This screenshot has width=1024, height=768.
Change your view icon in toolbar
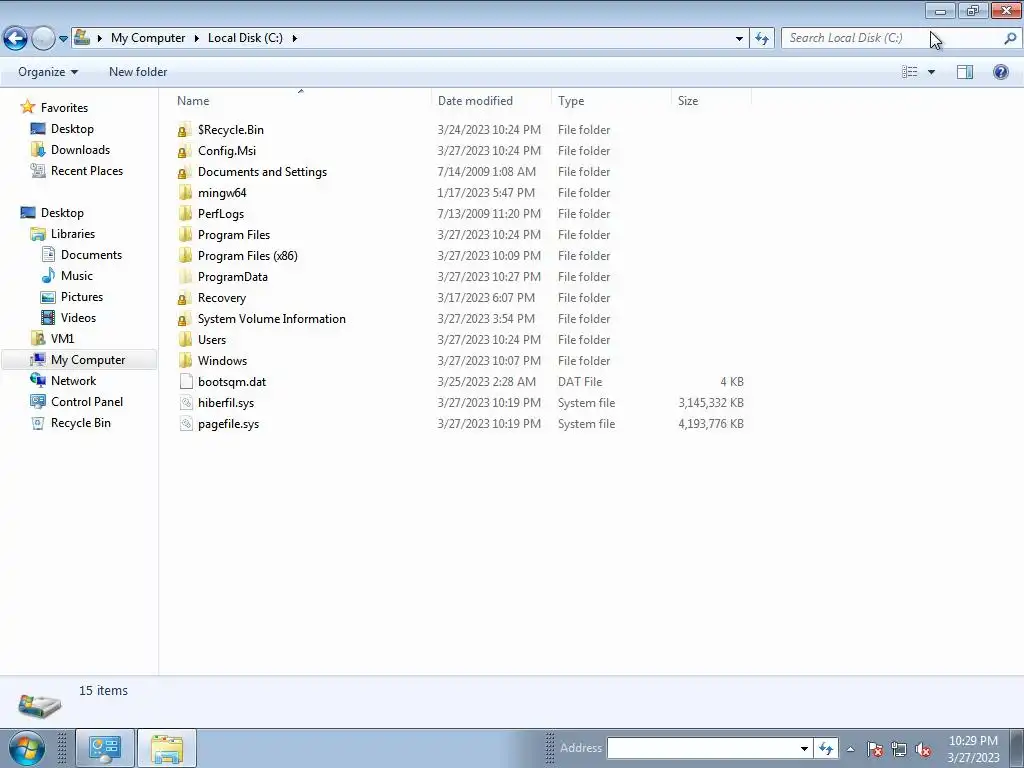click(909, 72)
